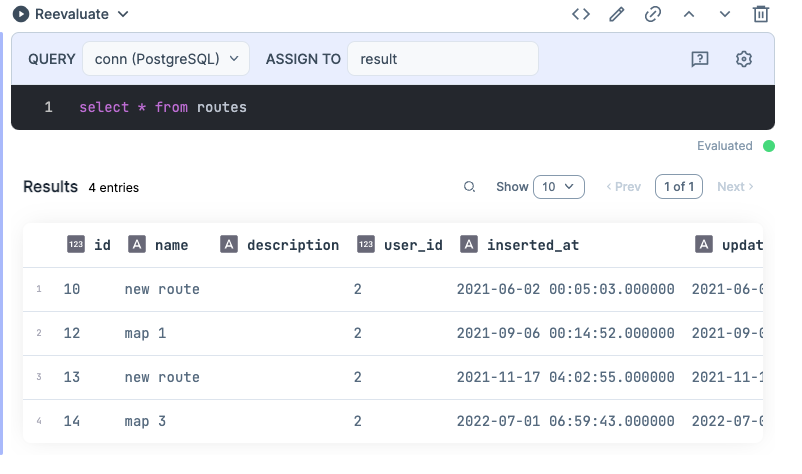Screen dimensions: 802x474
Task: Click the green Evaluated status dot
Action: tap(769, 146)
